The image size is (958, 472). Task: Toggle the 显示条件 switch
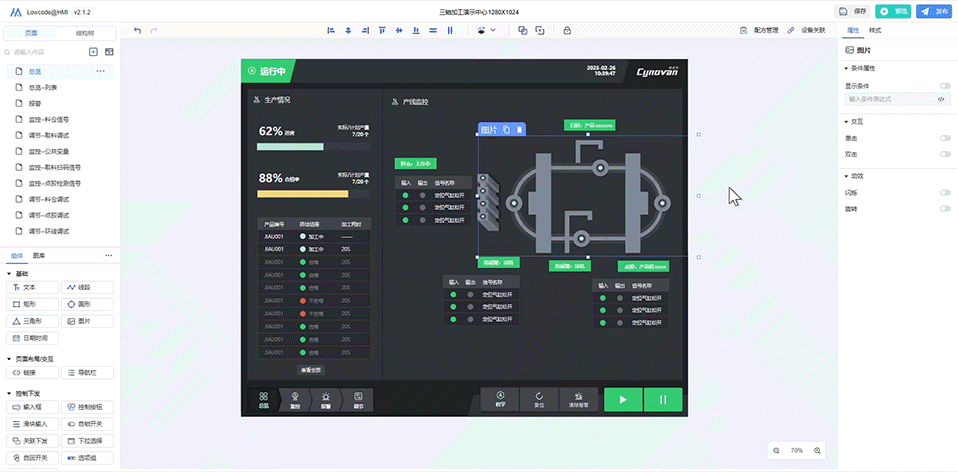[944, 86]
